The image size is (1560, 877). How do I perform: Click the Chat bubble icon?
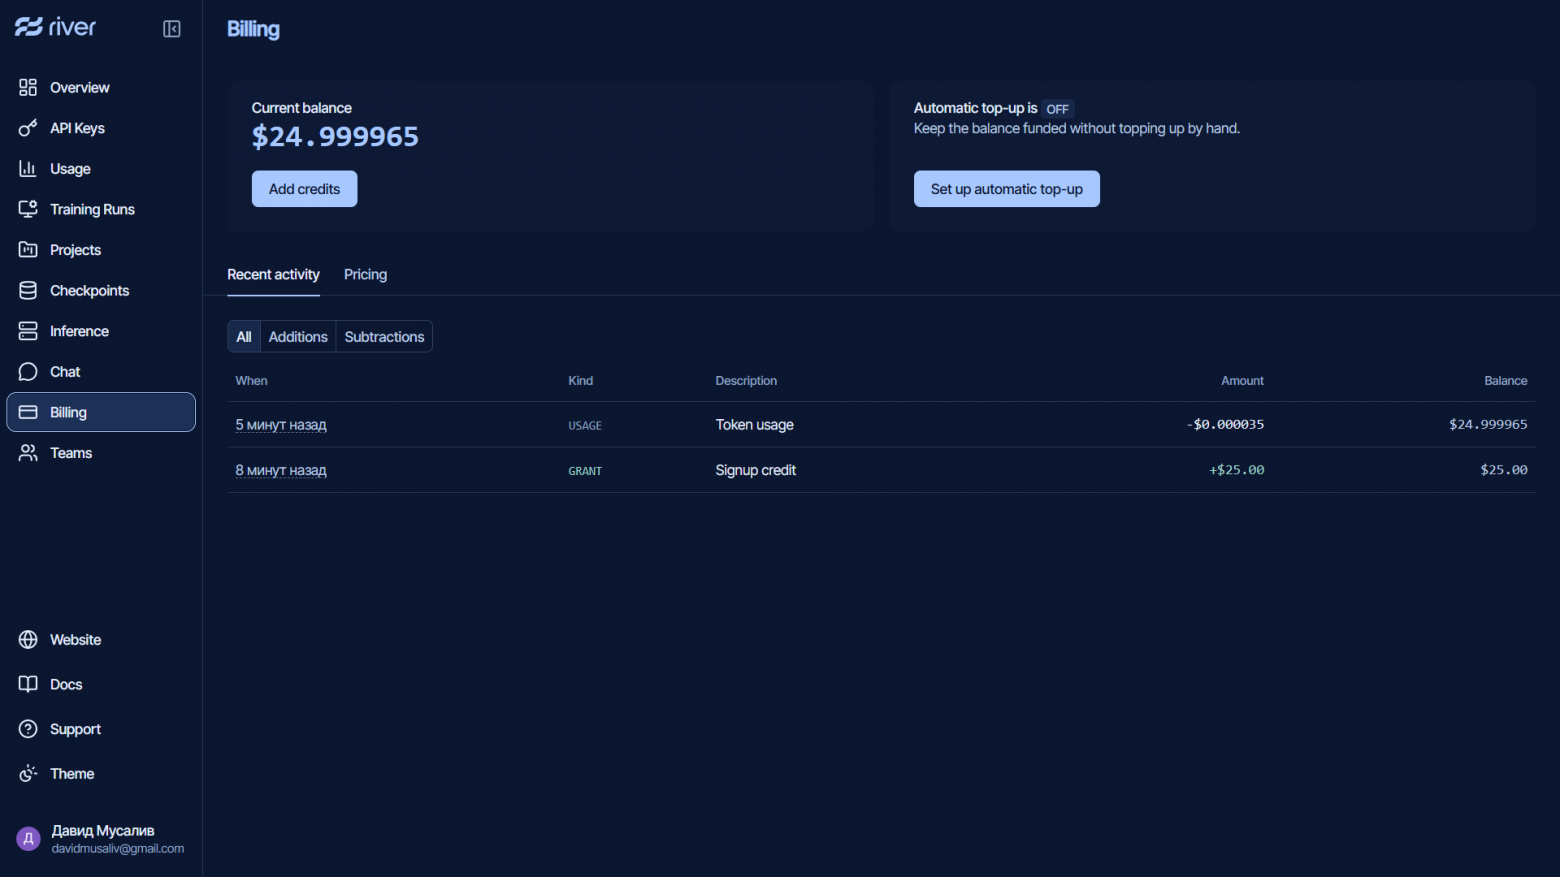[x=28, y=372]
